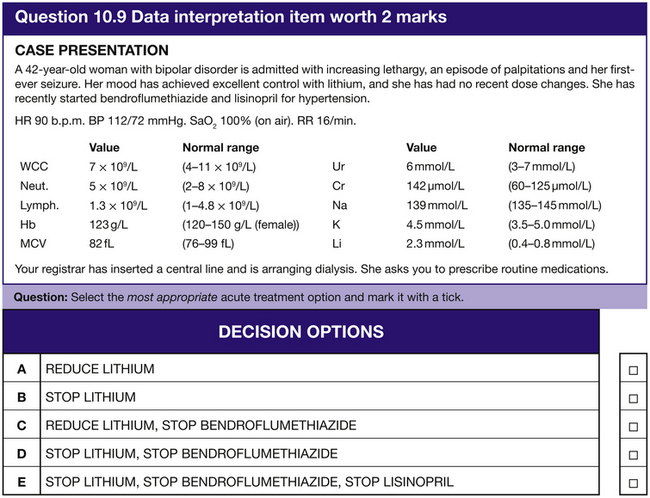
Task: Tick the checkbox for option B
Action: (x=632, y=397)
